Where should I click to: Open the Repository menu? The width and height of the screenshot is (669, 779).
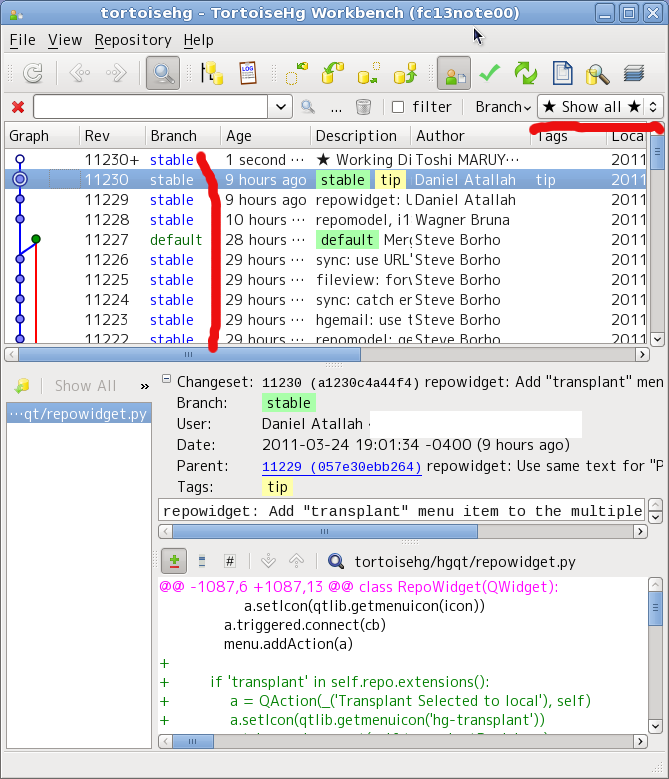[x=133, y=40]
